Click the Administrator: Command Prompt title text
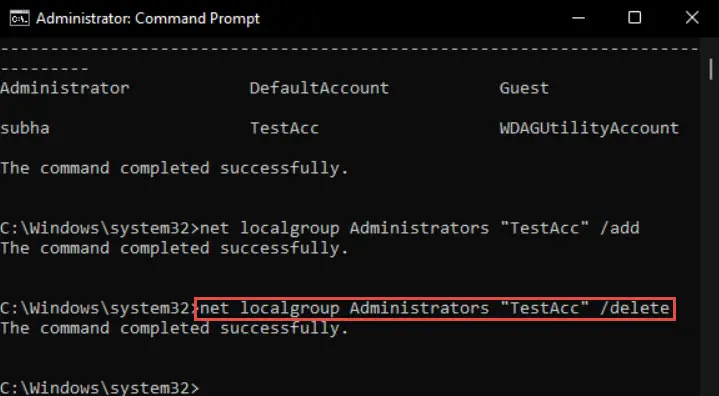Image resolution: width=719 pixels, height=396 pixels. click(x=148, y=18)
